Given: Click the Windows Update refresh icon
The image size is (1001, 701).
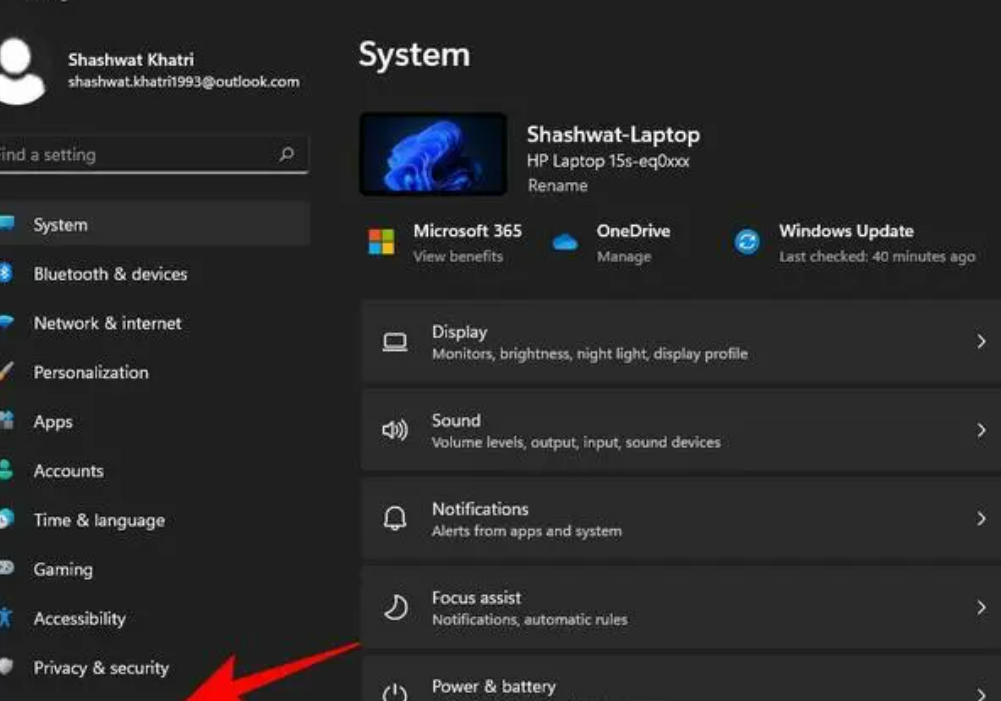Looking at the screenshot, I should coord(746,242).
